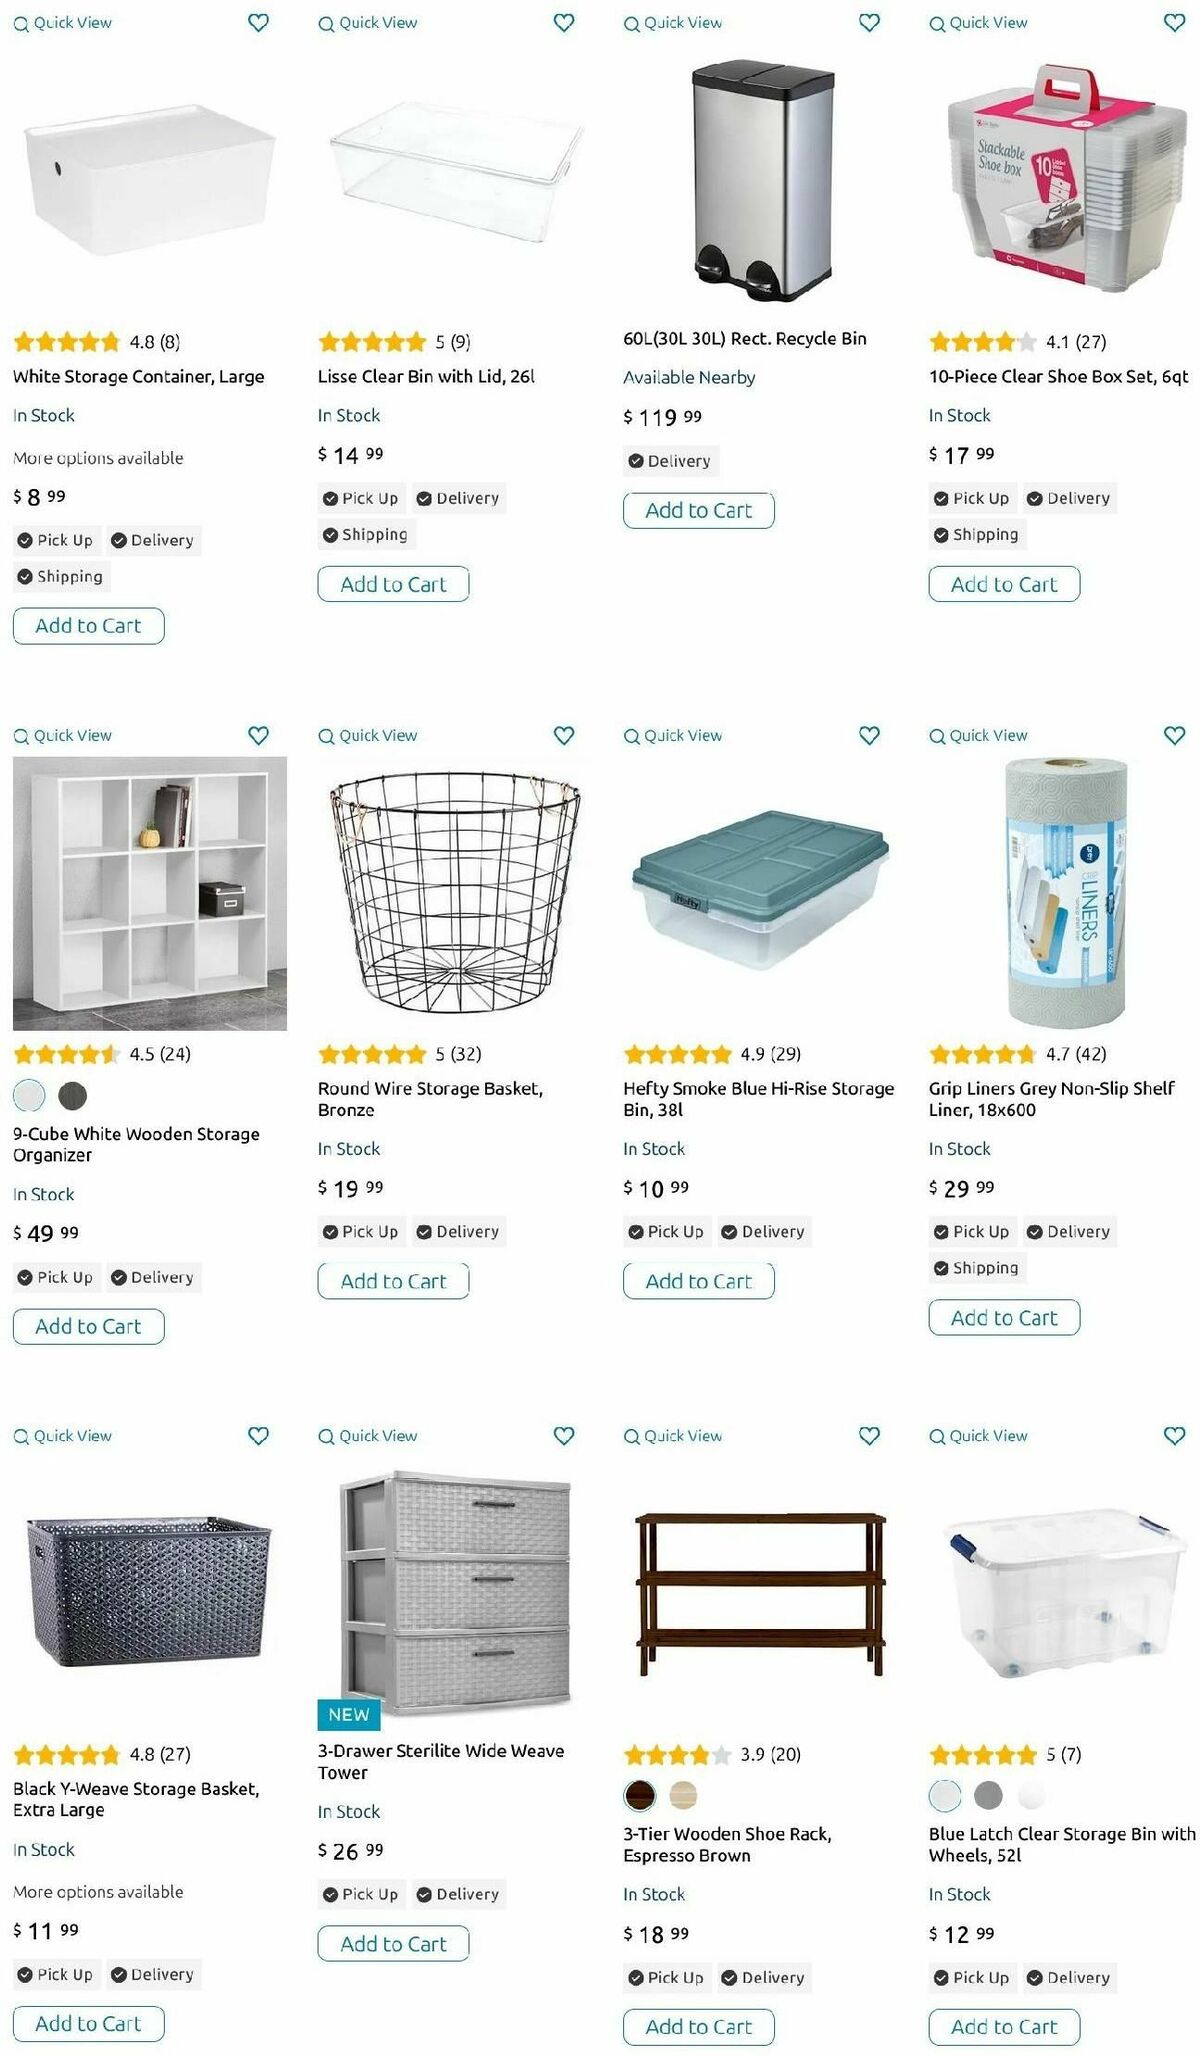Add Black Y-Weave Storage Basket to cart
Image resolution: width=1200 pixels, height=2056 pixels.
click(88, 2023)
